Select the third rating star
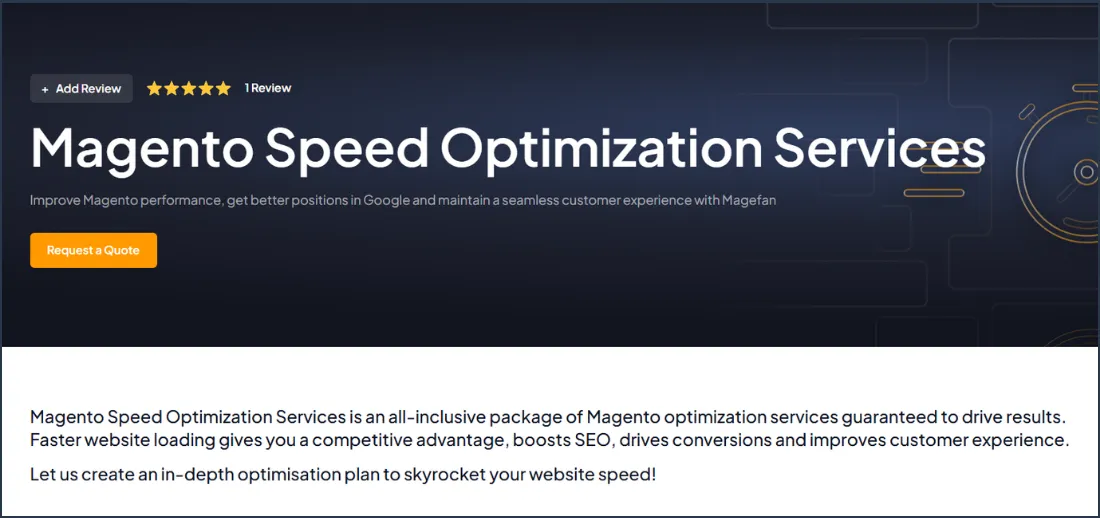This screenshot has width=1100, height=518. click(x=189, y=88)
